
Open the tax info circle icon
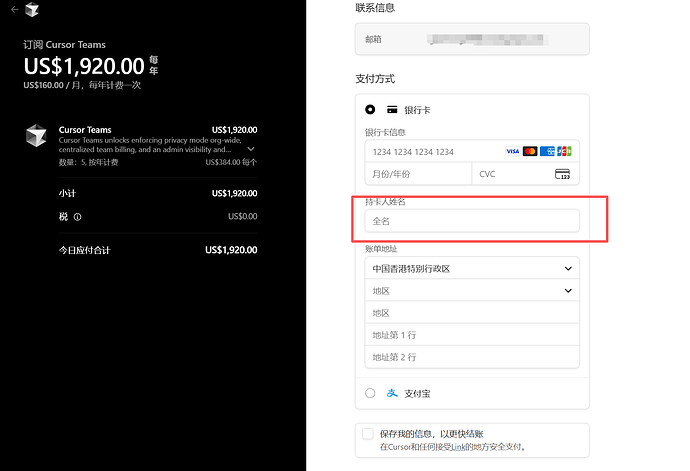77,217
